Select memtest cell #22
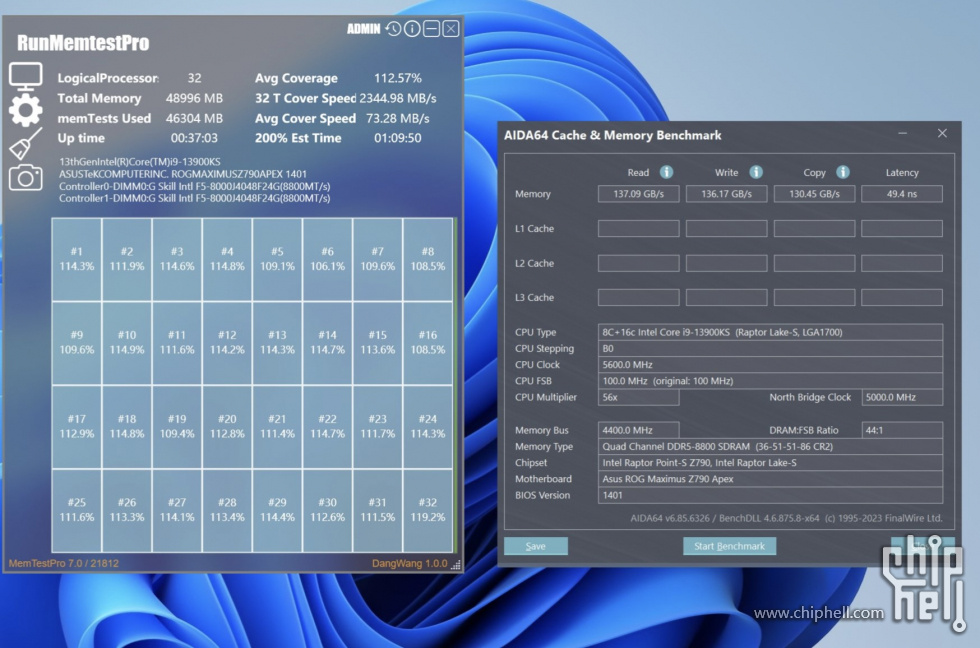Viewport: 980px width, 648px height. pos(328,427)
